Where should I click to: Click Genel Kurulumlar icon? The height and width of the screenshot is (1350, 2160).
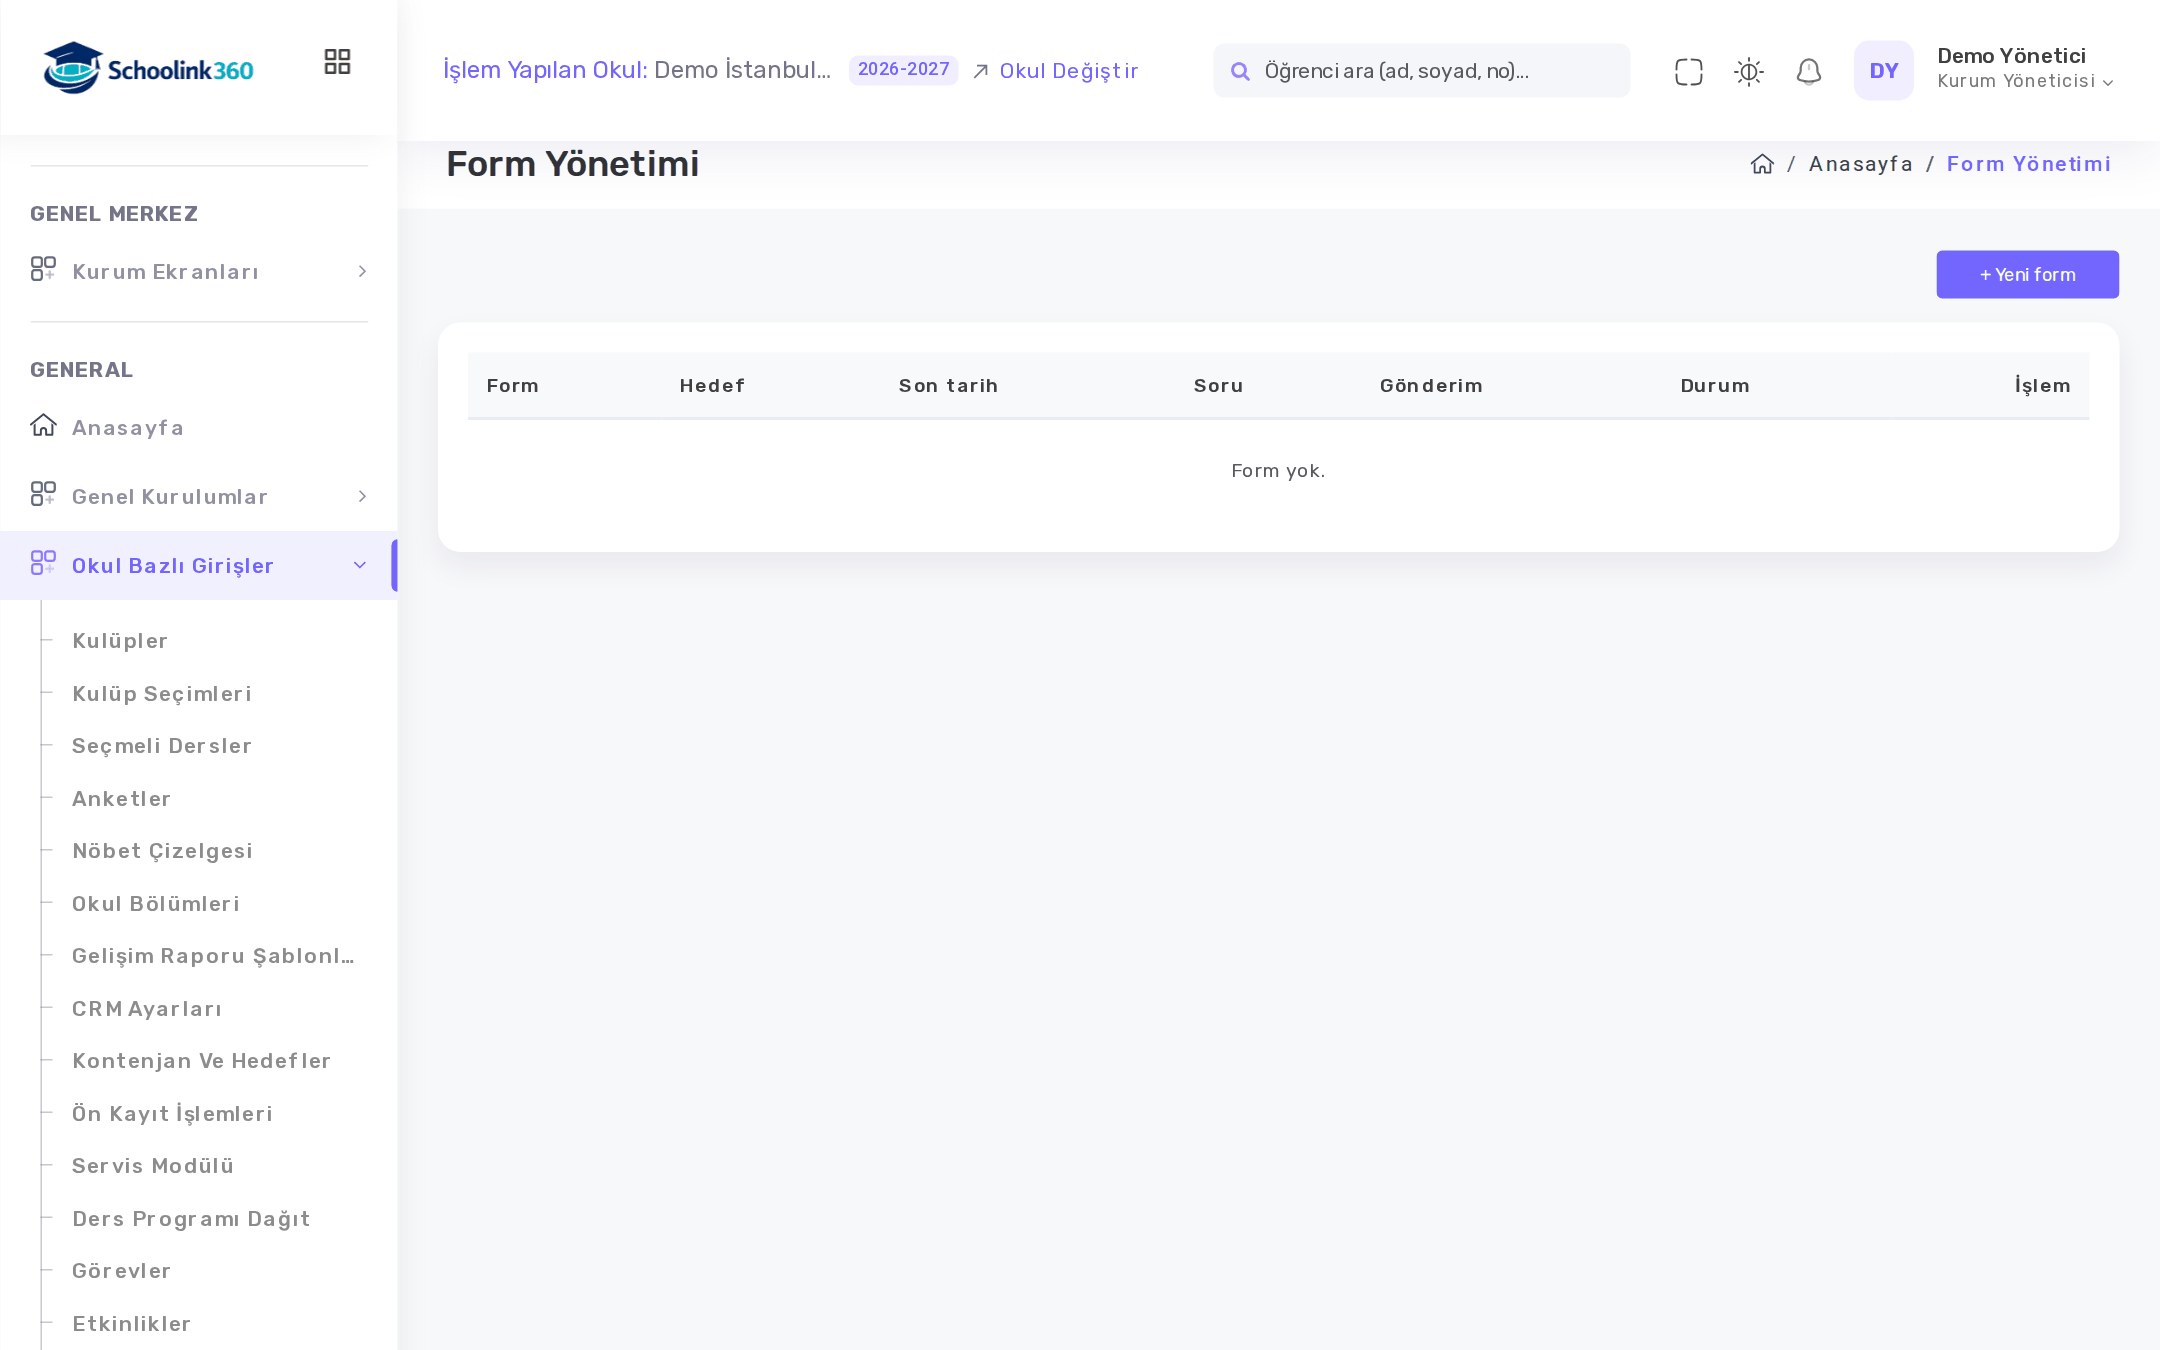[43, 494]
